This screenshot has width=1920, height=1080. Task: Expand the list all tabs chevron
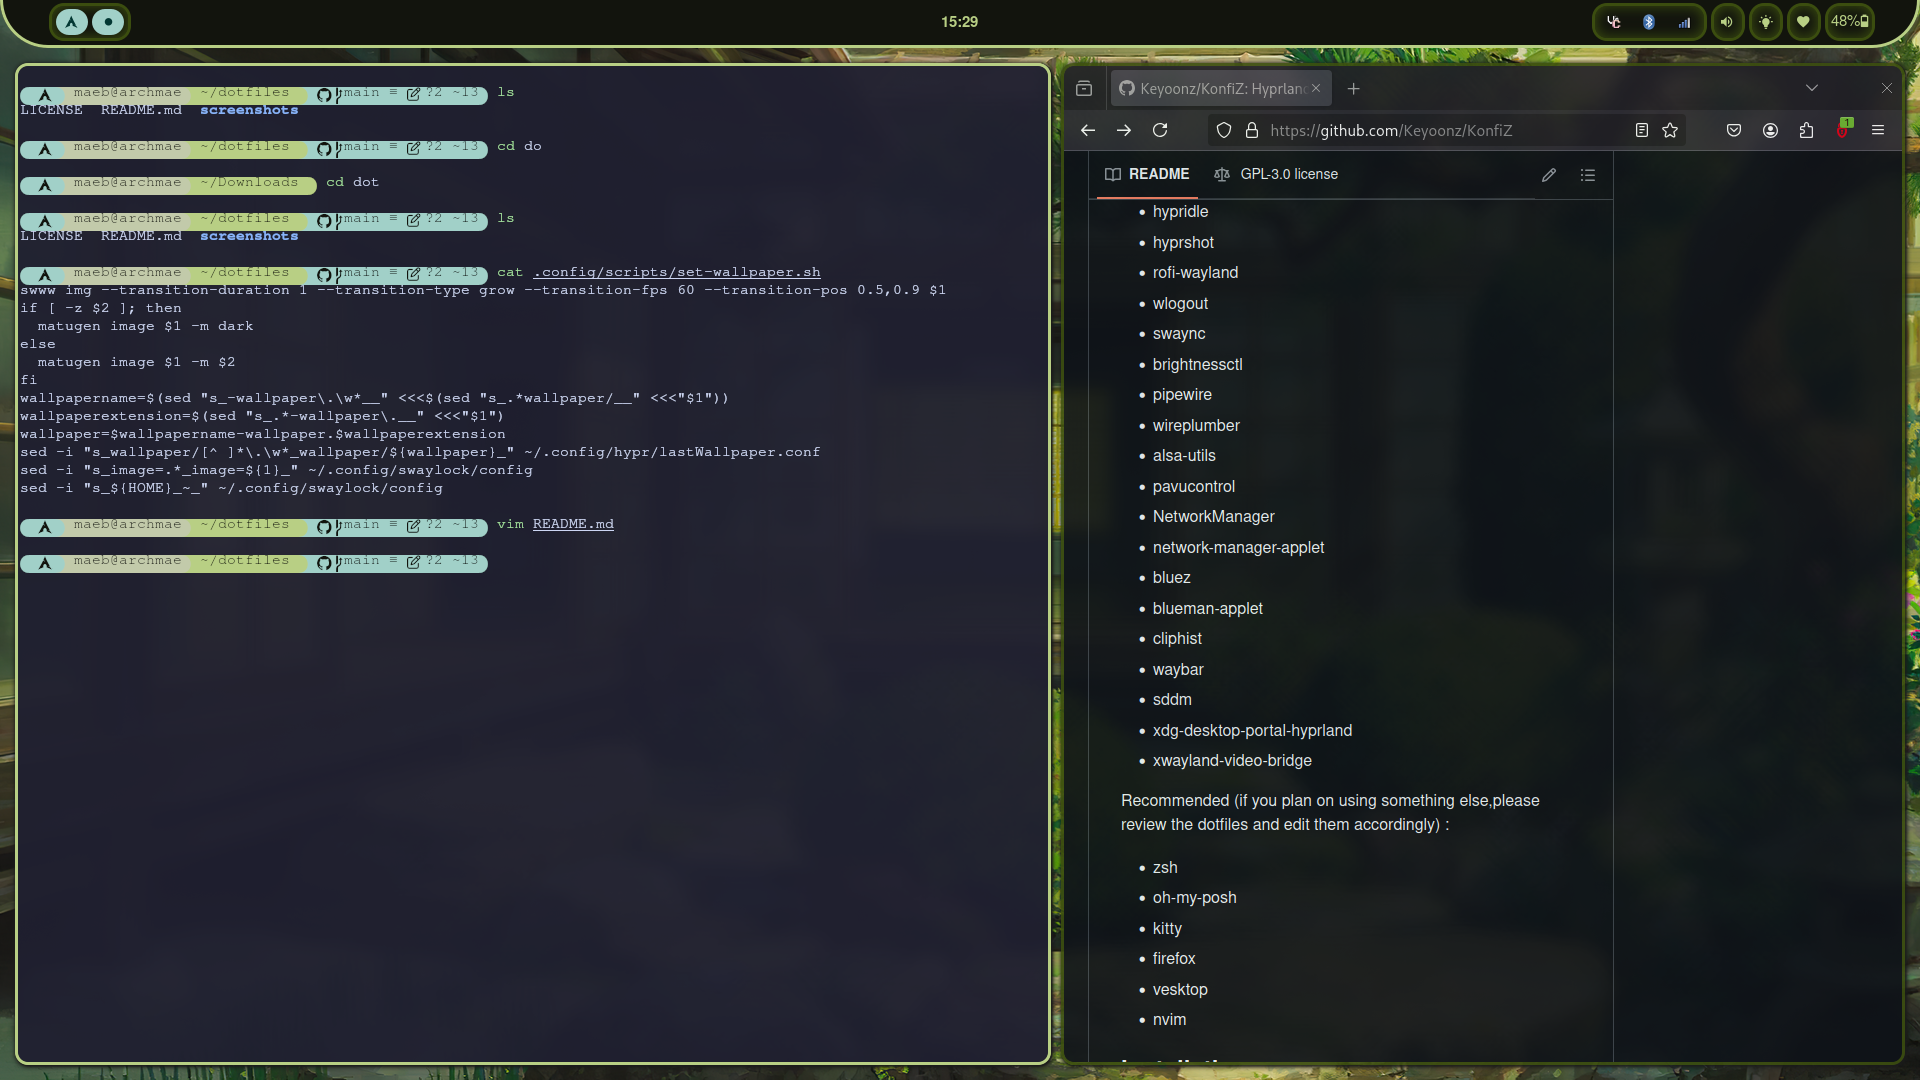[1811, 88]
